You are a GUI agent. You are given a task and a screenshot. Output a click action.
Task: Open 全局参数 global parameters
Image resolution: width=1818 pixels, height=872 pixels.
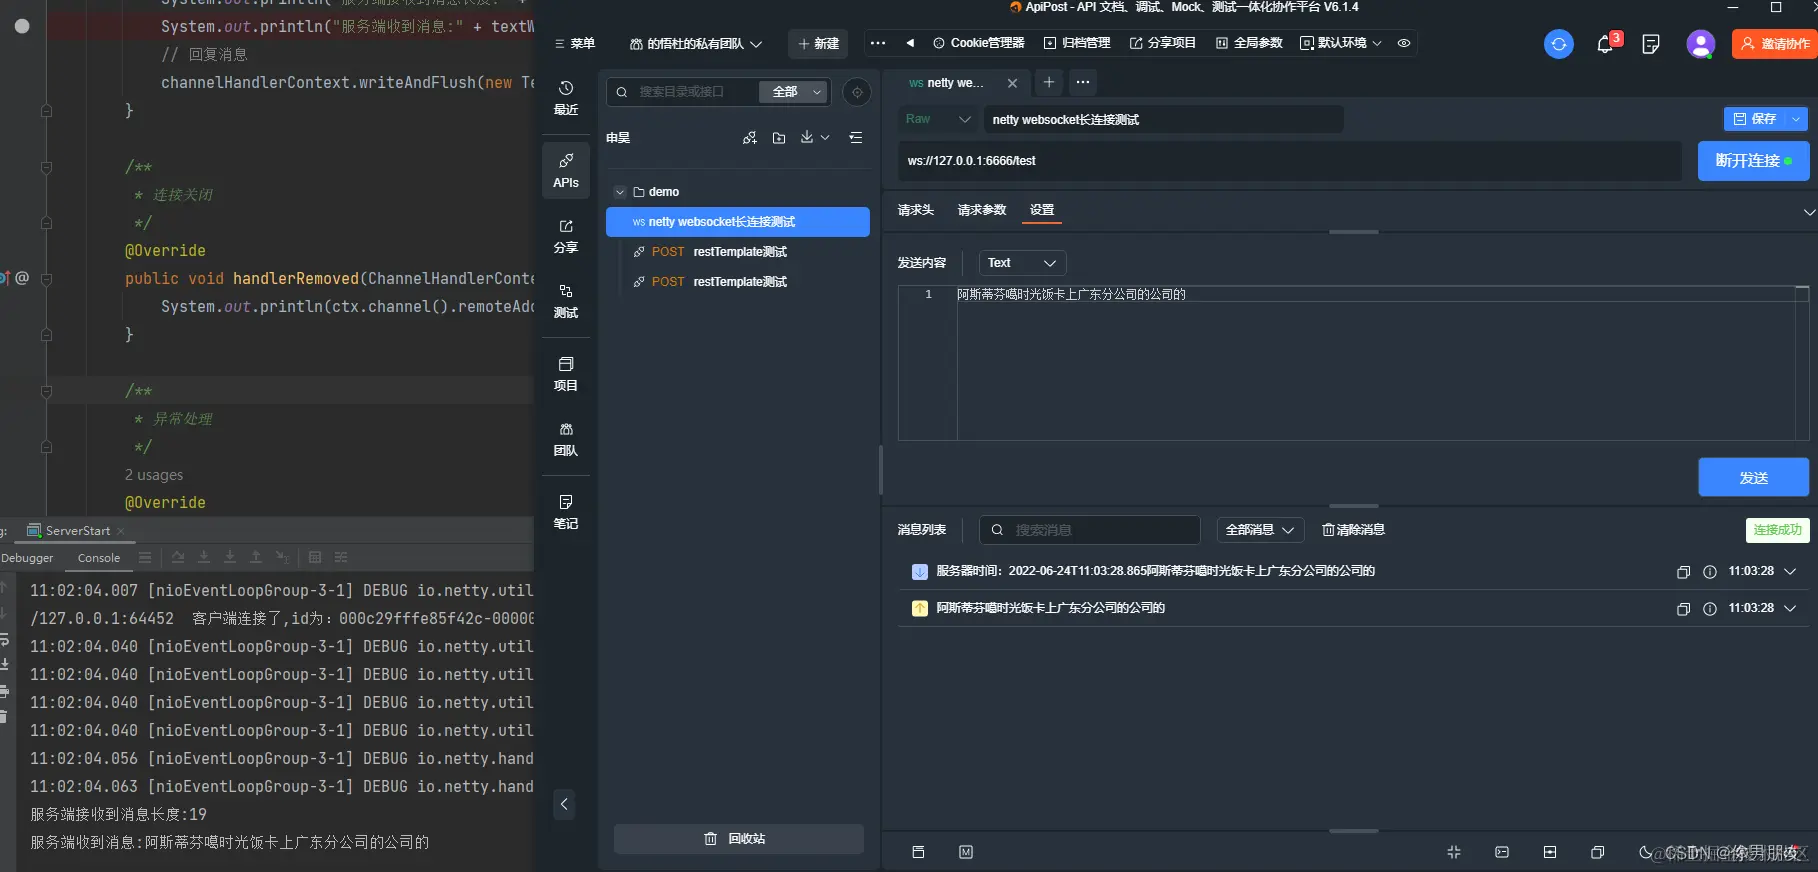pyautogui.click(x=1249, y=43)
